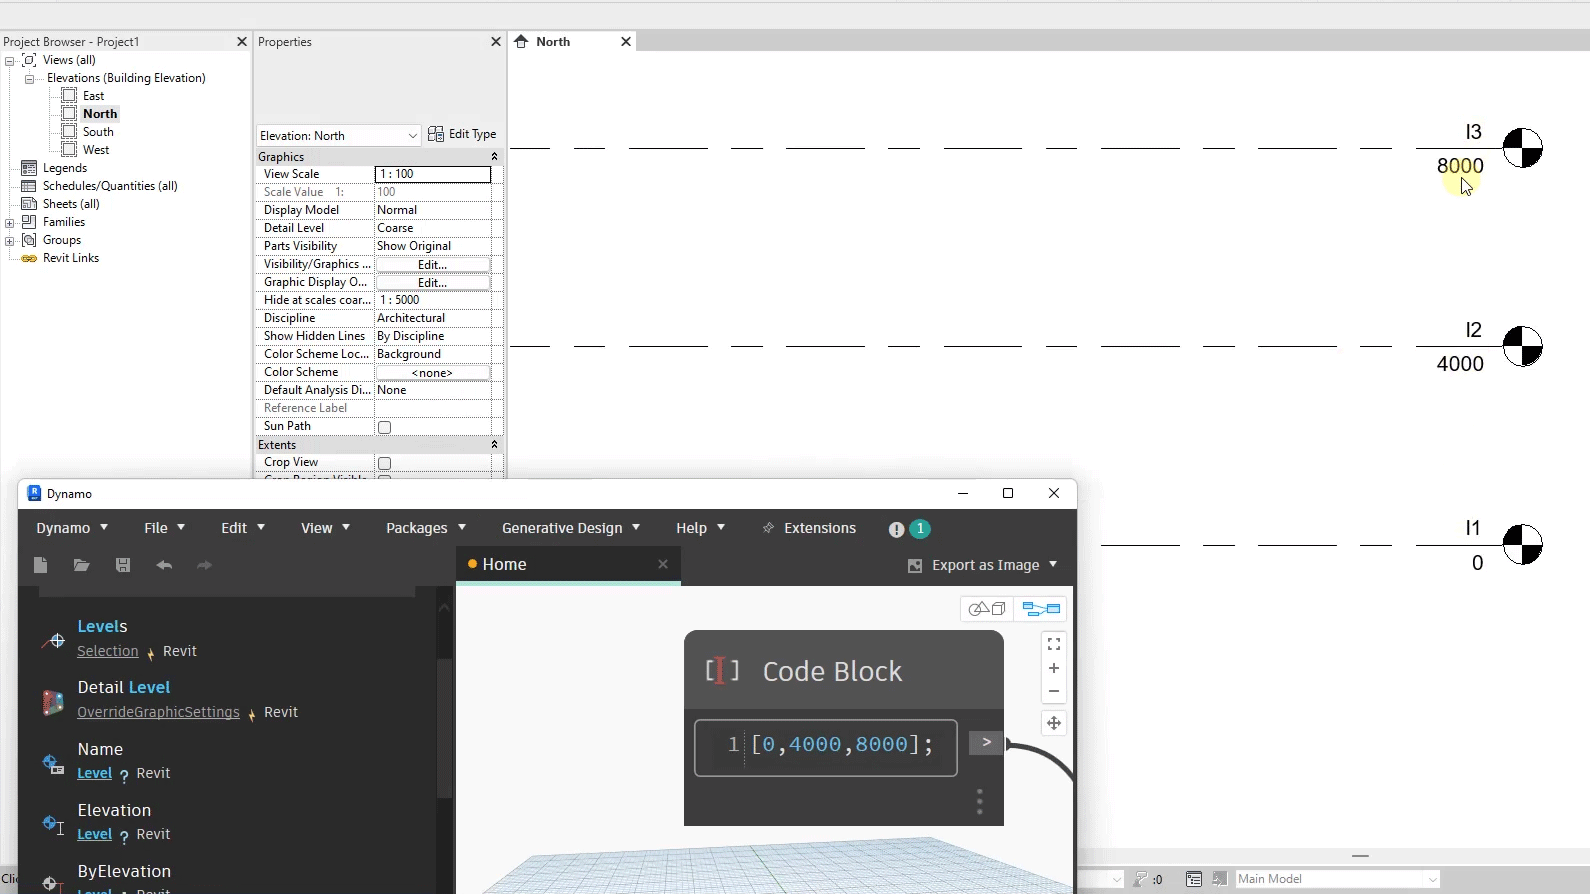The image size is (1590, 894).
Task: Select the North view tab
Action: [x=572, y=42]
